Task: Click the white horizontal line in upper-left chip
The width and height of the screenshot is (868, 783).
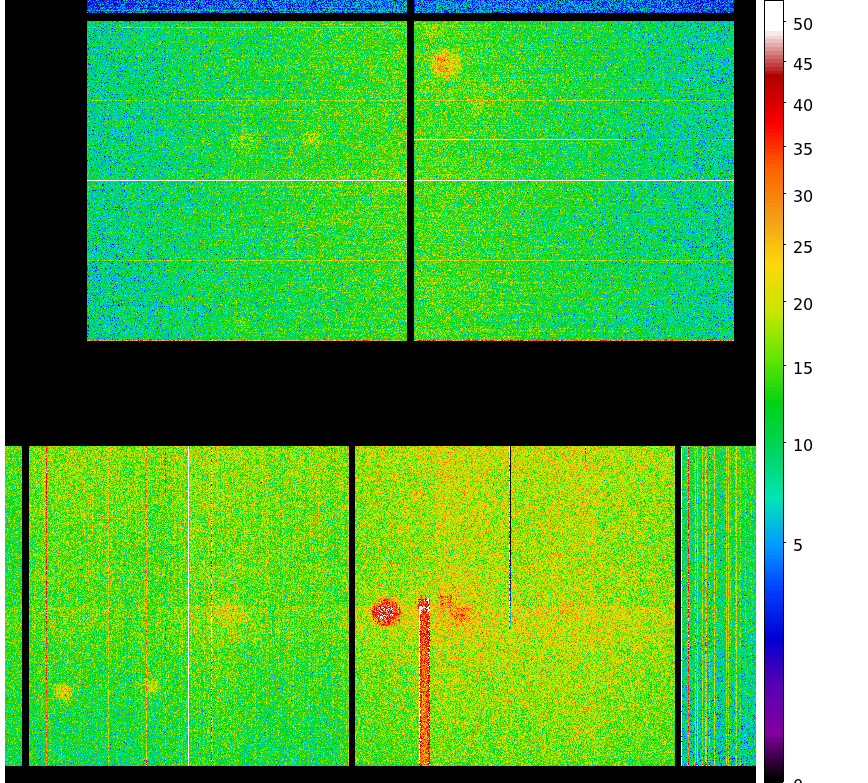Action: pos(247,180)
